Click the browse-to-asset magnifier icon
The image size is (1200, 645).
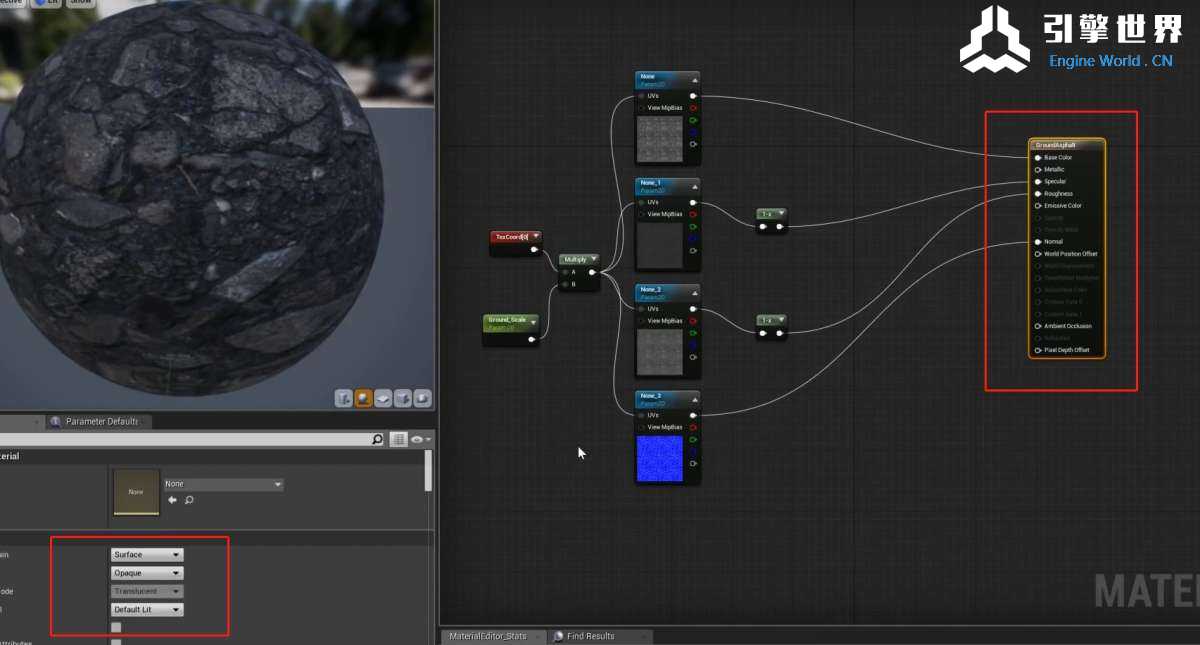[x=188, y=500]
